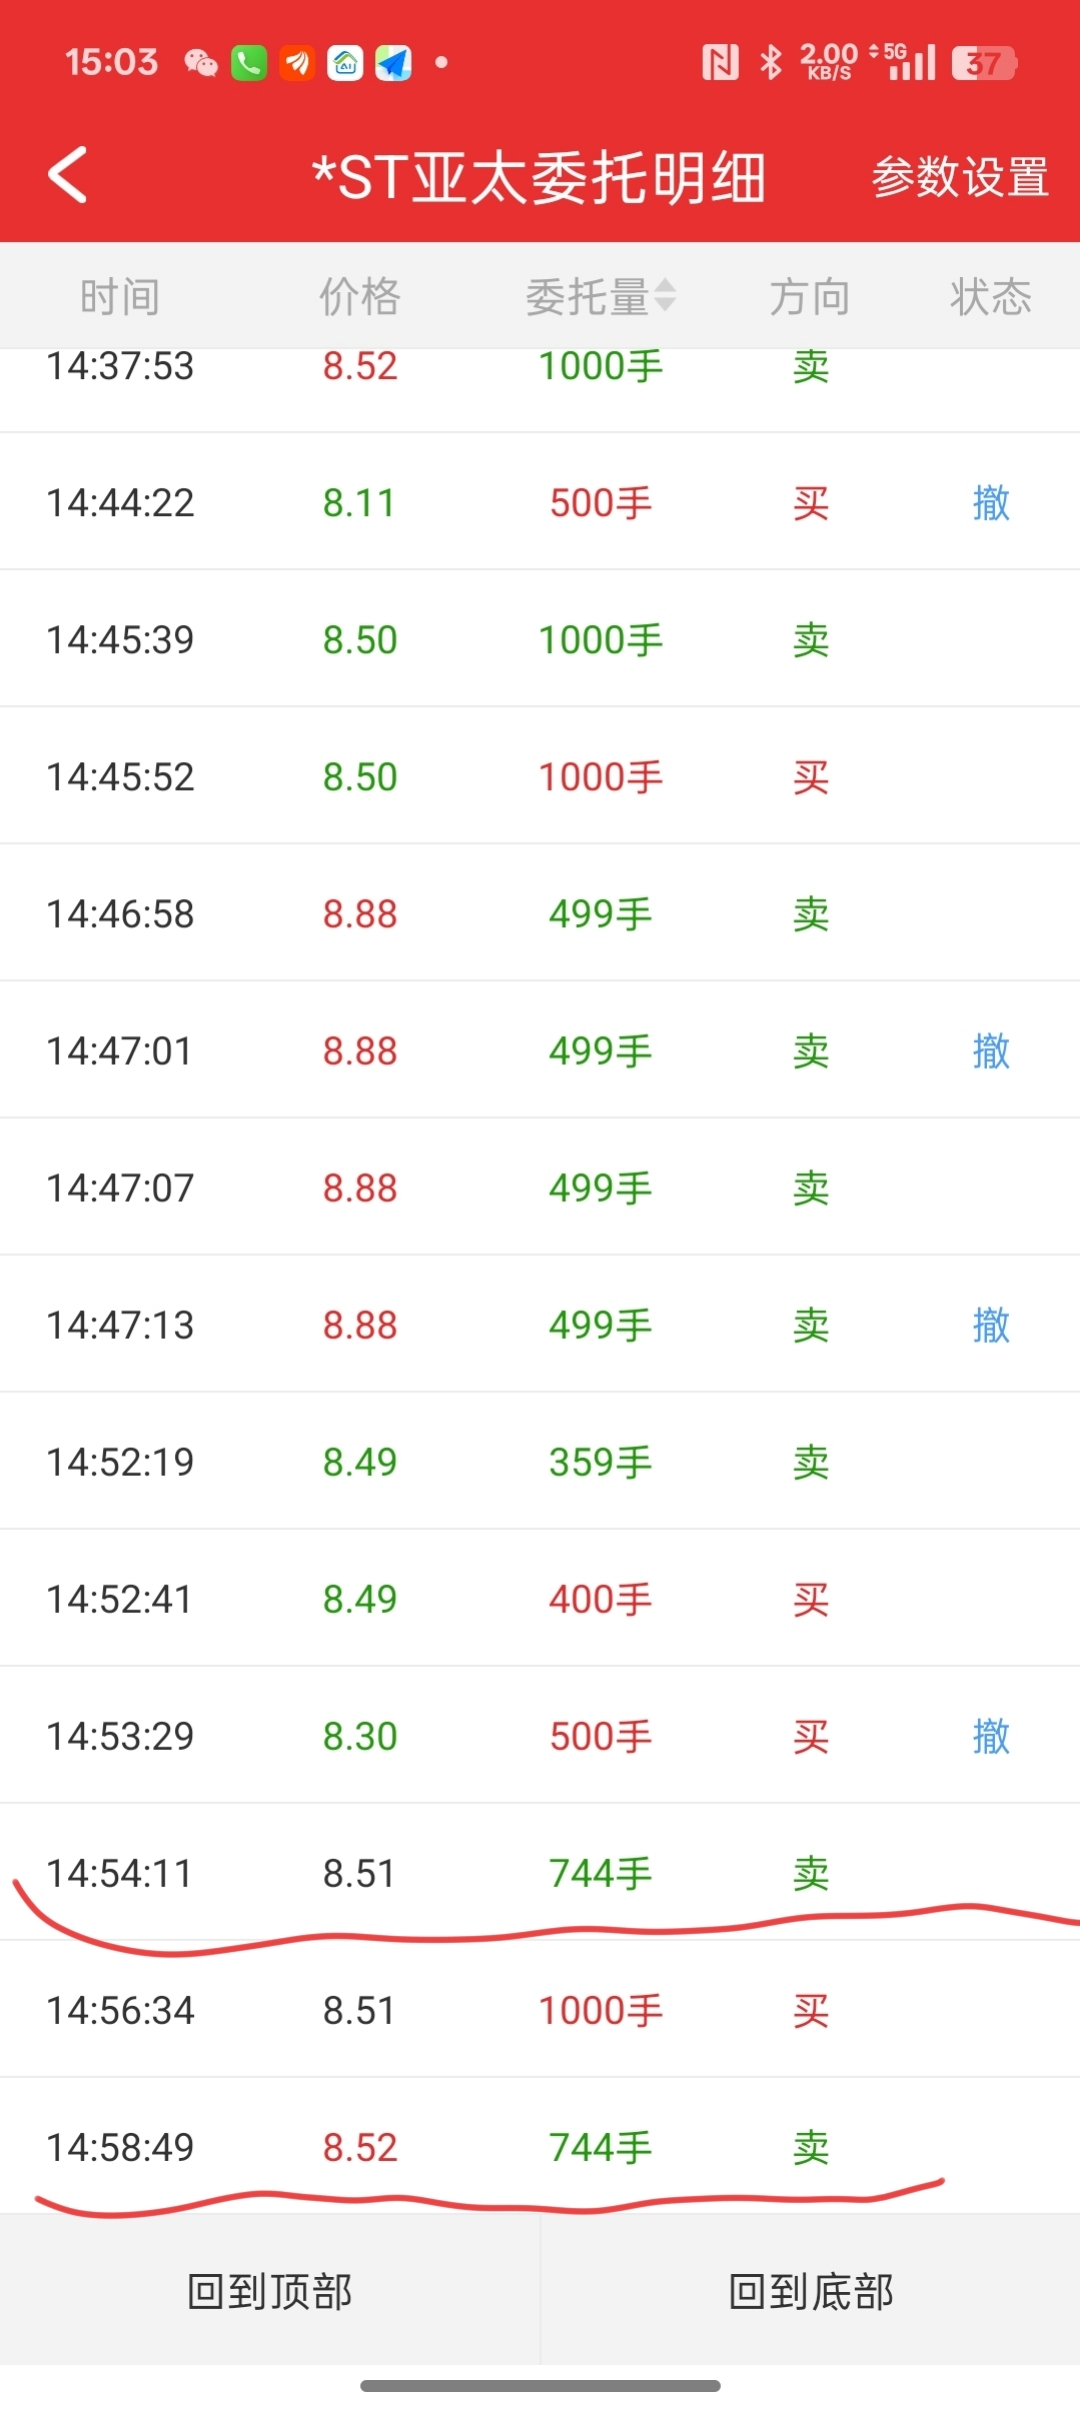1080x2412 pixels.
Task: Tap the Bluetooth status icon
Action: 770,62
